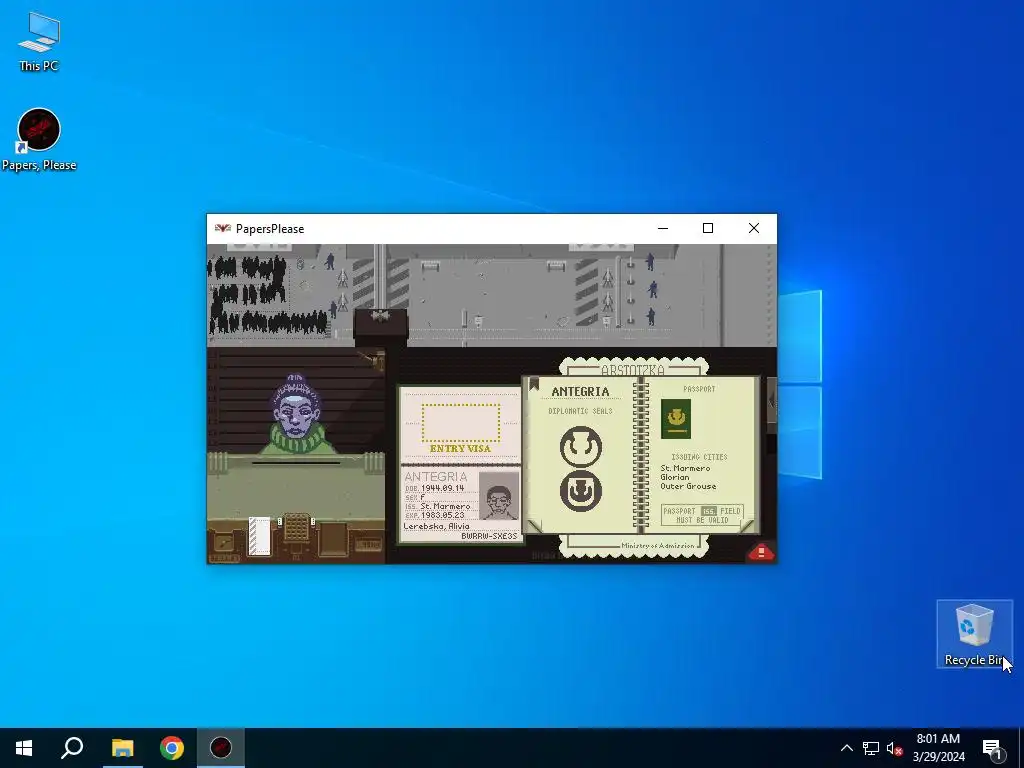Click the Issuing Cities heading
Screen dimensions: 1024x768
click(699, 457)
